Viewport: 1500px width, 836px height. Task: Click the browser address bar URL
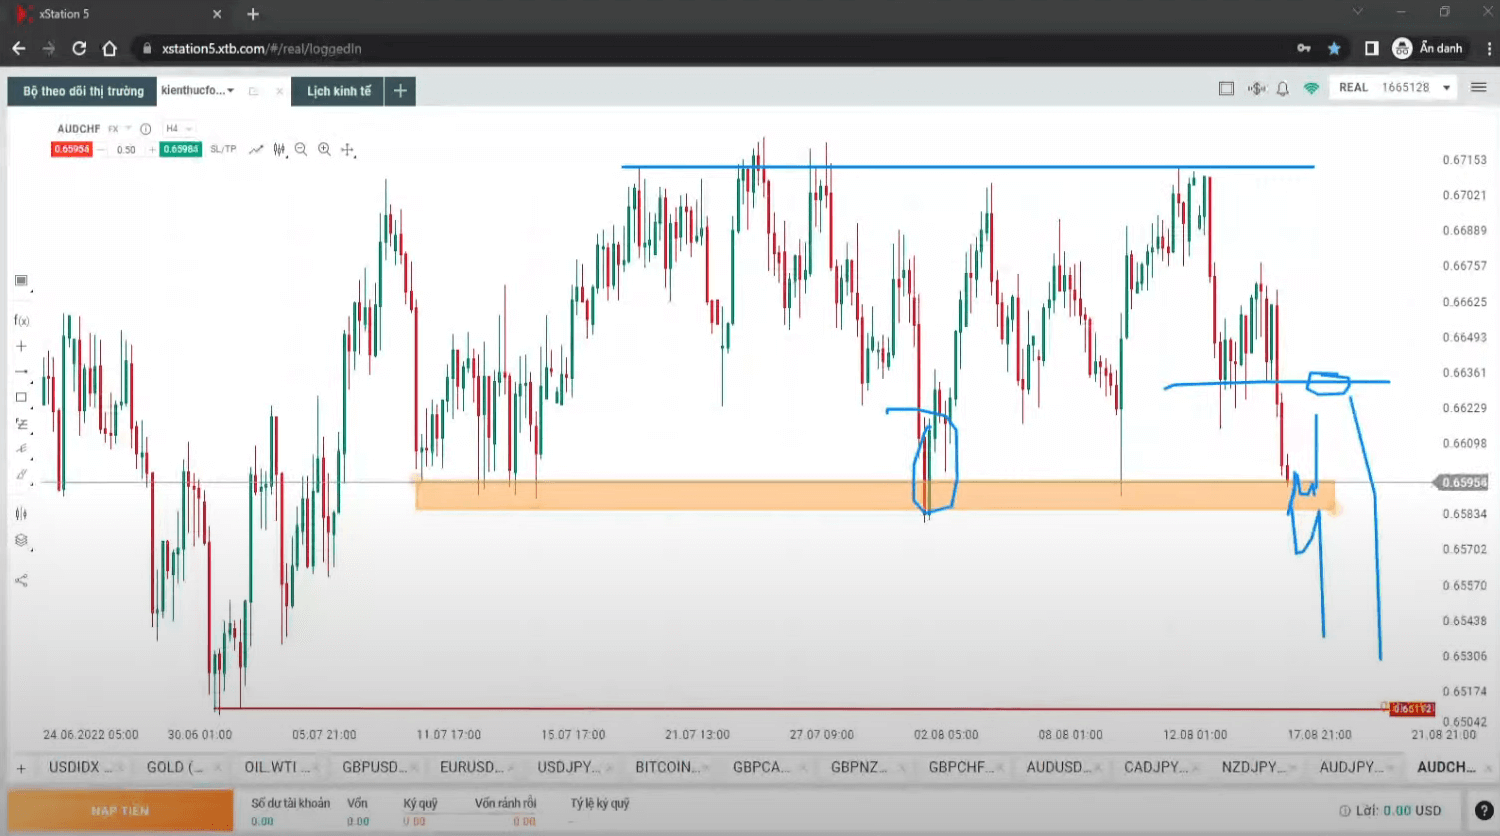262,48
